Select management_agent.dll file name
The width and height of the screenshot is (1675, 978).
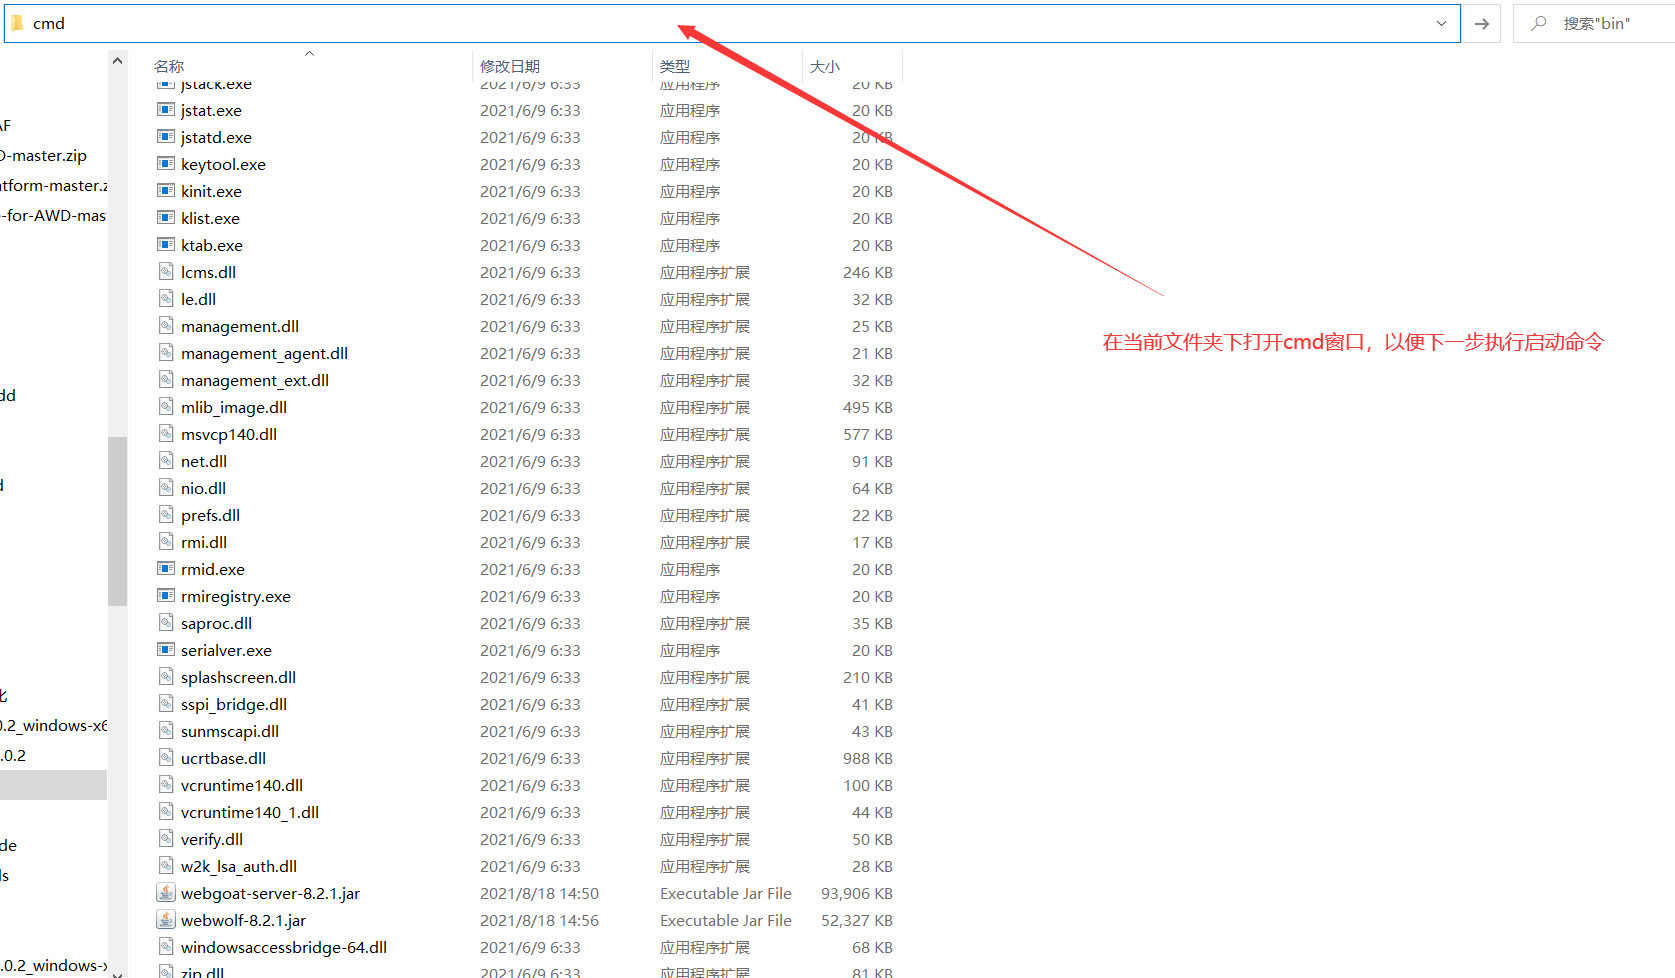point(264,353)
